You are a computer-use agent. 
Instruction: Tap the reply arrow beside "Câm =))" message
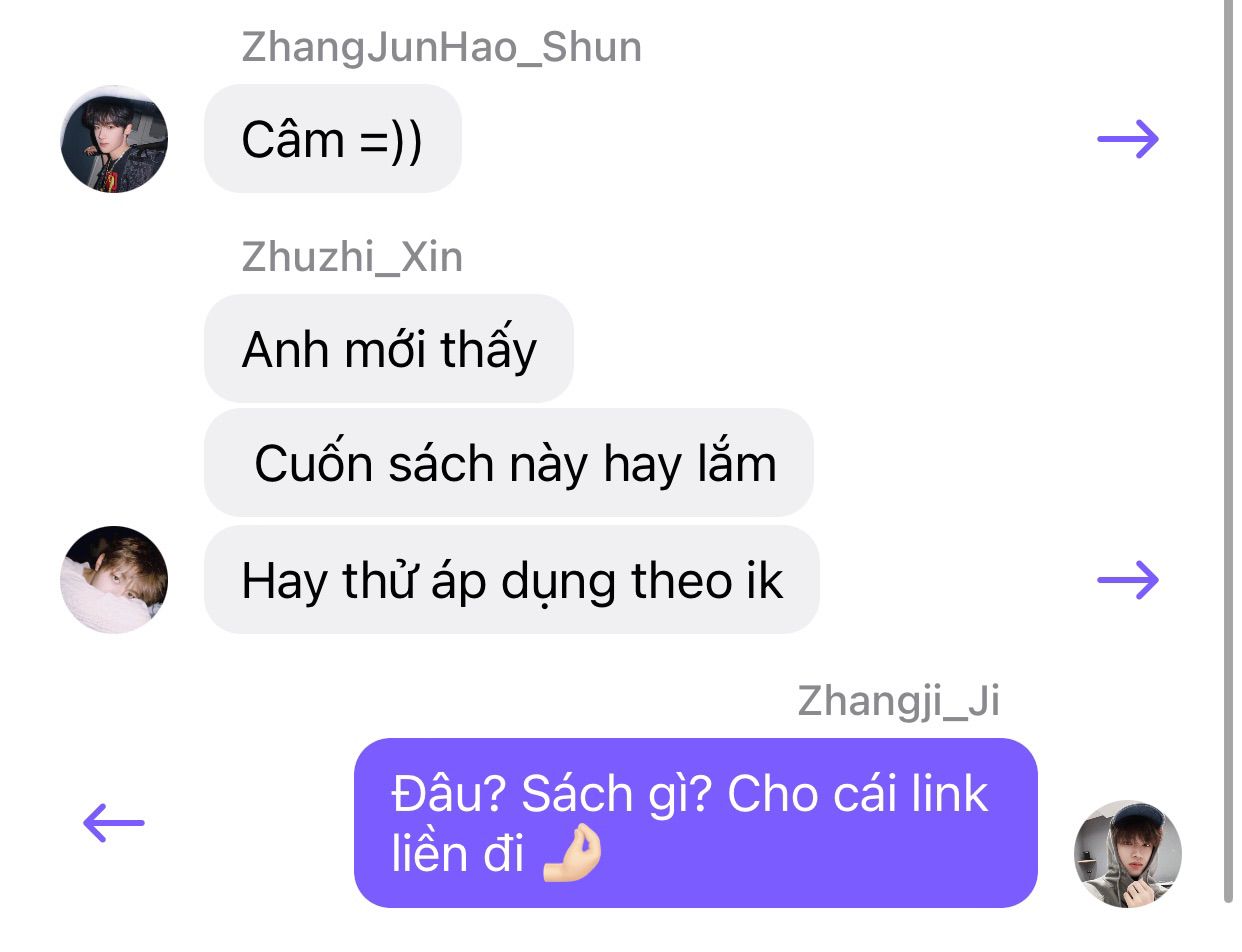(x=1128, y=139)
